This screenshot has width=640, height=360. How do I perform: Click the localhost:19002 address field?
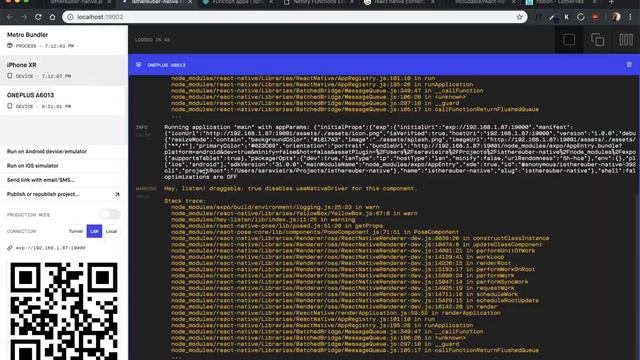point(294,17)
